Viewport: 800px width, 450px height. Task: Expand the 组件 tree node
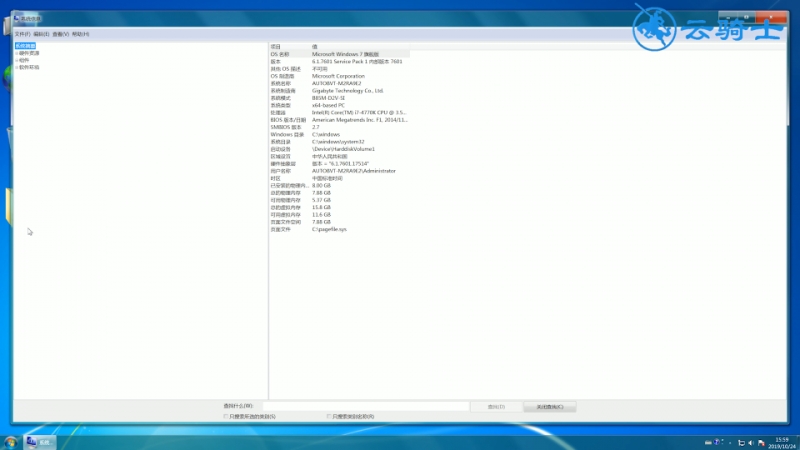tap(16, 60)
